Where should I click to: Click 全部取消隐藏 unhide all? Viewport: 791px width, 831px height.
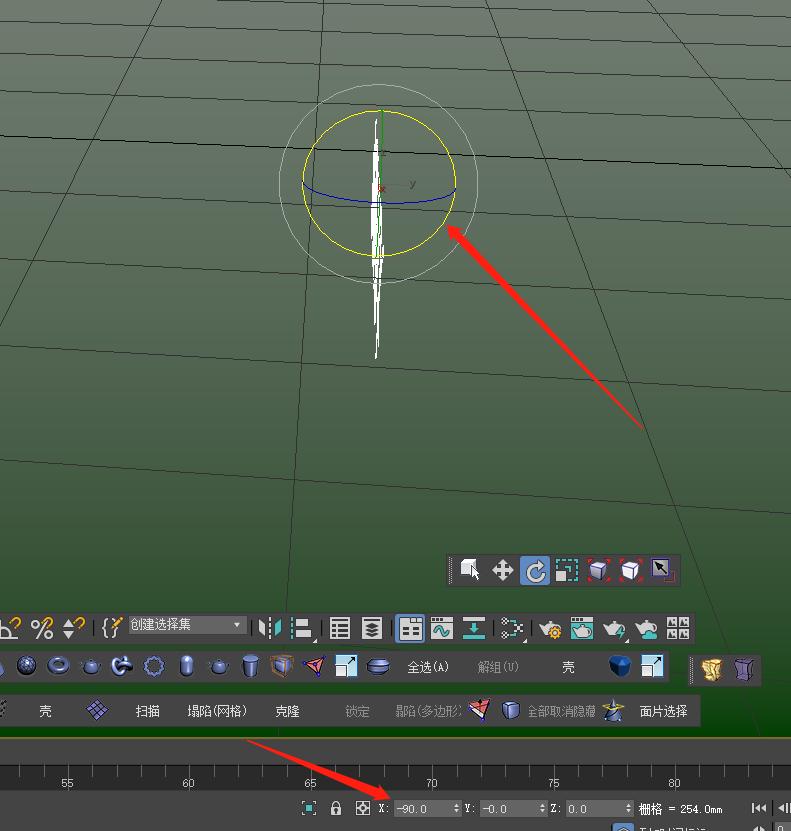point(562,711)
